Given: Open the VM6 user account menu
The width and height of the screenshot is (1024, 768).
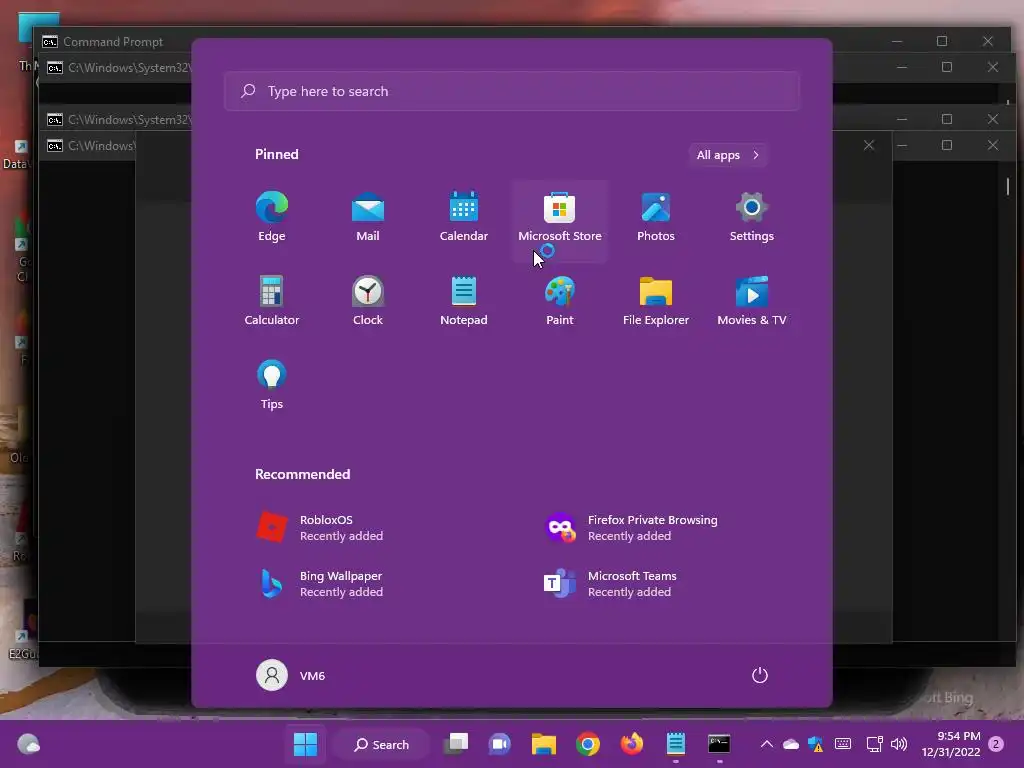Looking at the screenshot, I should (x=291, y=675).
